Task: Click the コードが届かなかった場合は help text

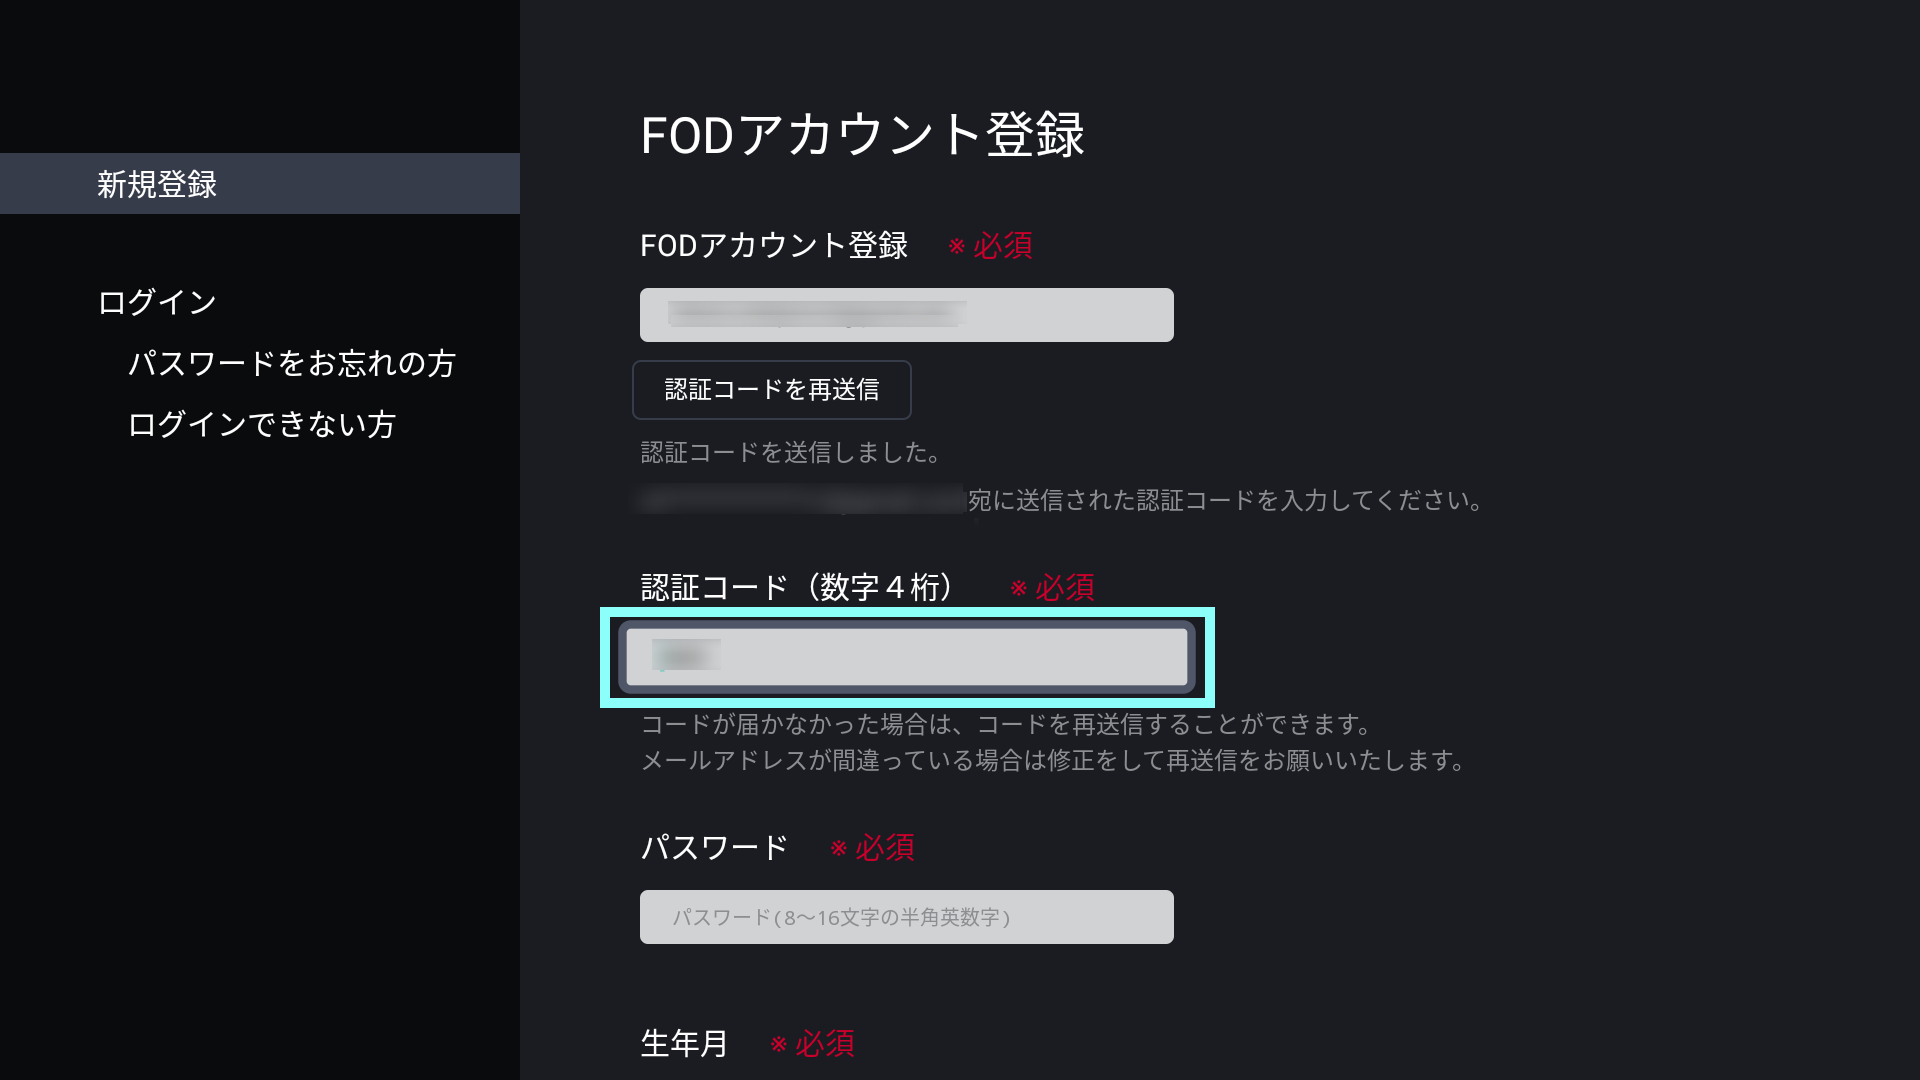Action: pyautogui.click(x=1005, y=724)
